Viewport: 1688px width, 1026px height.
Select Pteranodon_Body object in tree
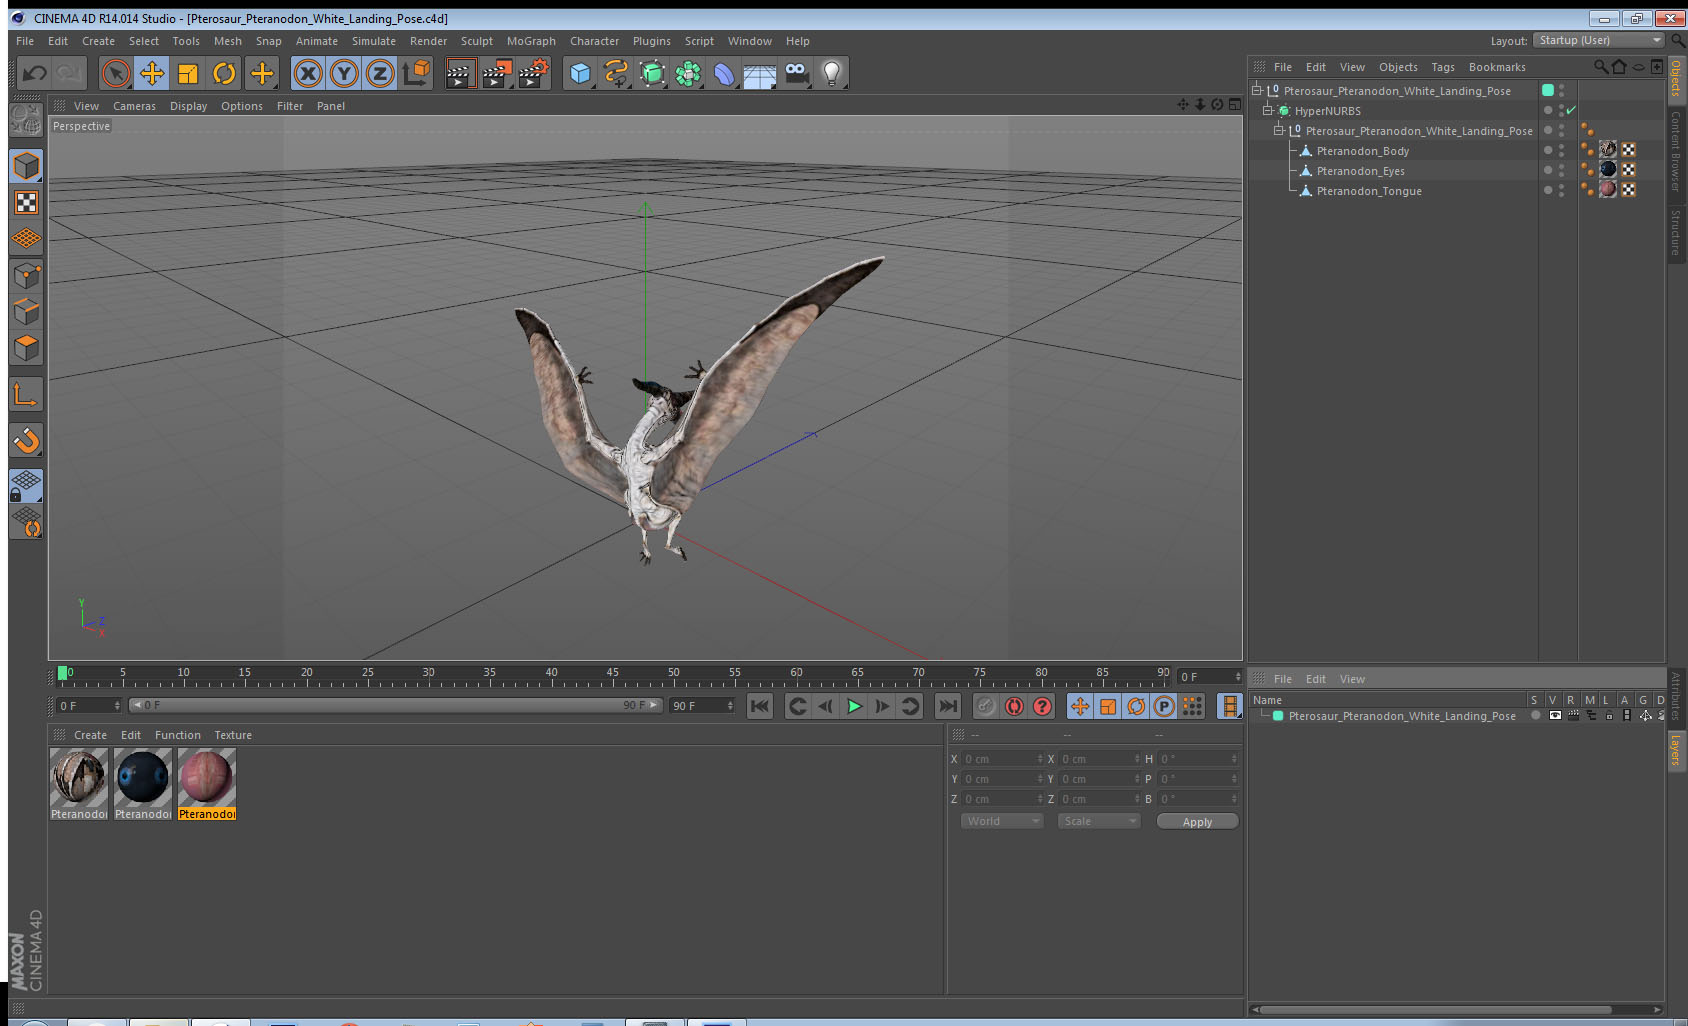[x=1362, y=151]
